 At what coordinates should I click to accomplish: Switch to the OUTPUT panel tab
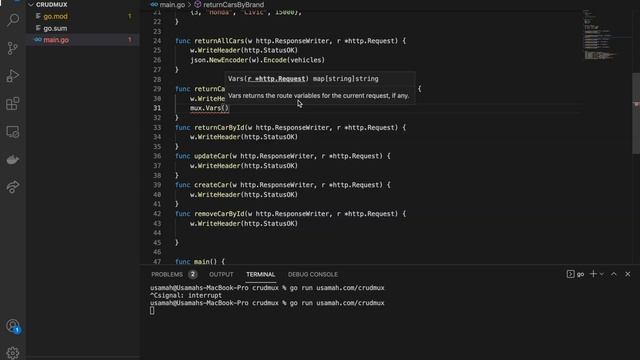pos(221,274)
